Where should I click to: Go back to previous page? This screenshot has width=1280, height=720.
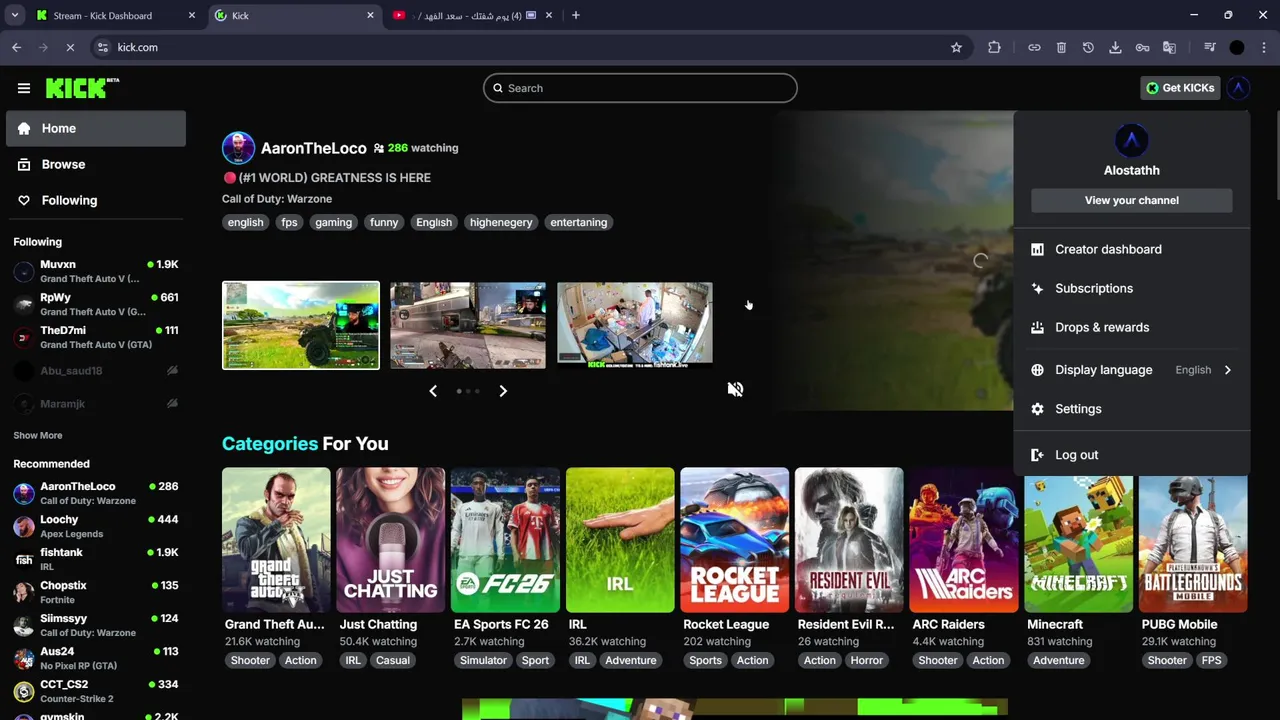(17, 47)
